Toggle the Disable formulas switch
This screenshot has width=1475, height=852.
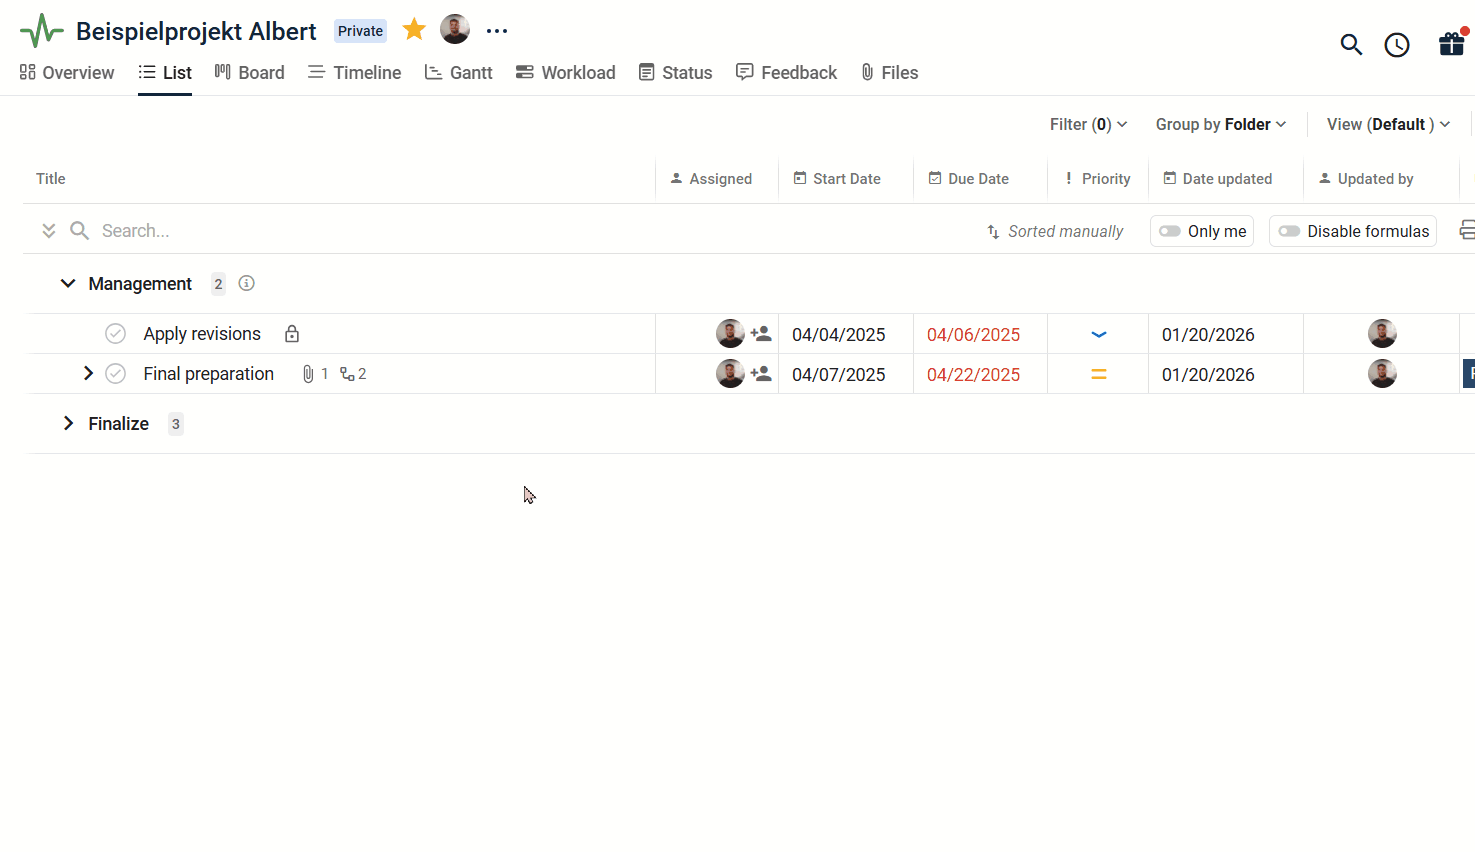pos(1289,231)
